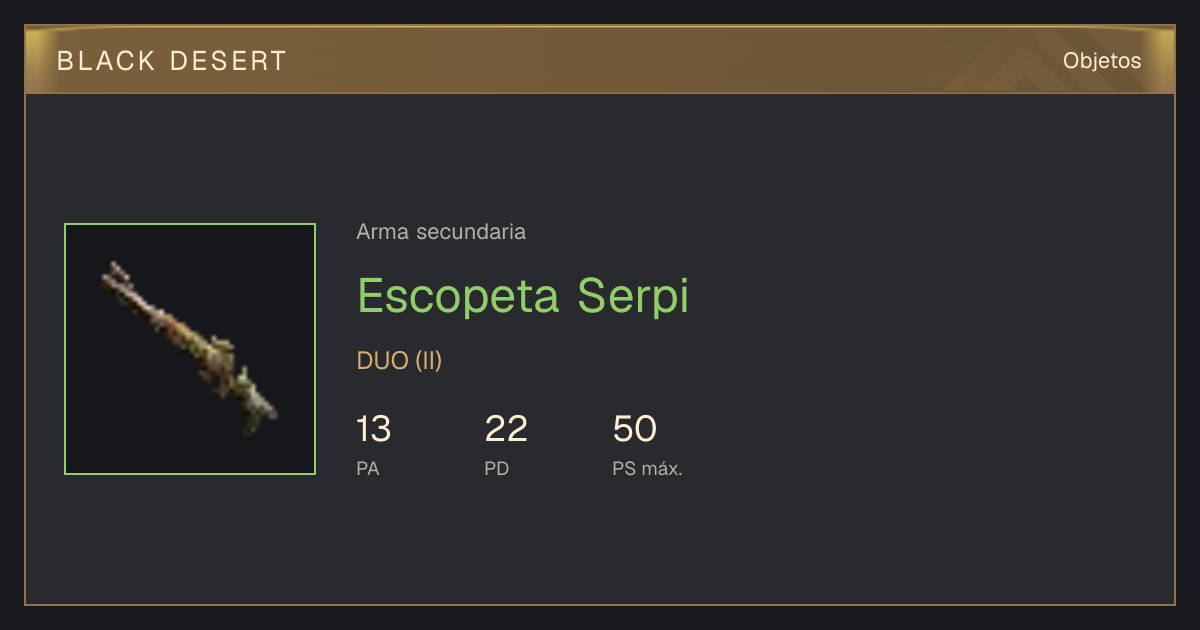Click the Escopeta Serpi shotgun icon
The height and width of the screenshot is (630, 1200).
point(190,348)
